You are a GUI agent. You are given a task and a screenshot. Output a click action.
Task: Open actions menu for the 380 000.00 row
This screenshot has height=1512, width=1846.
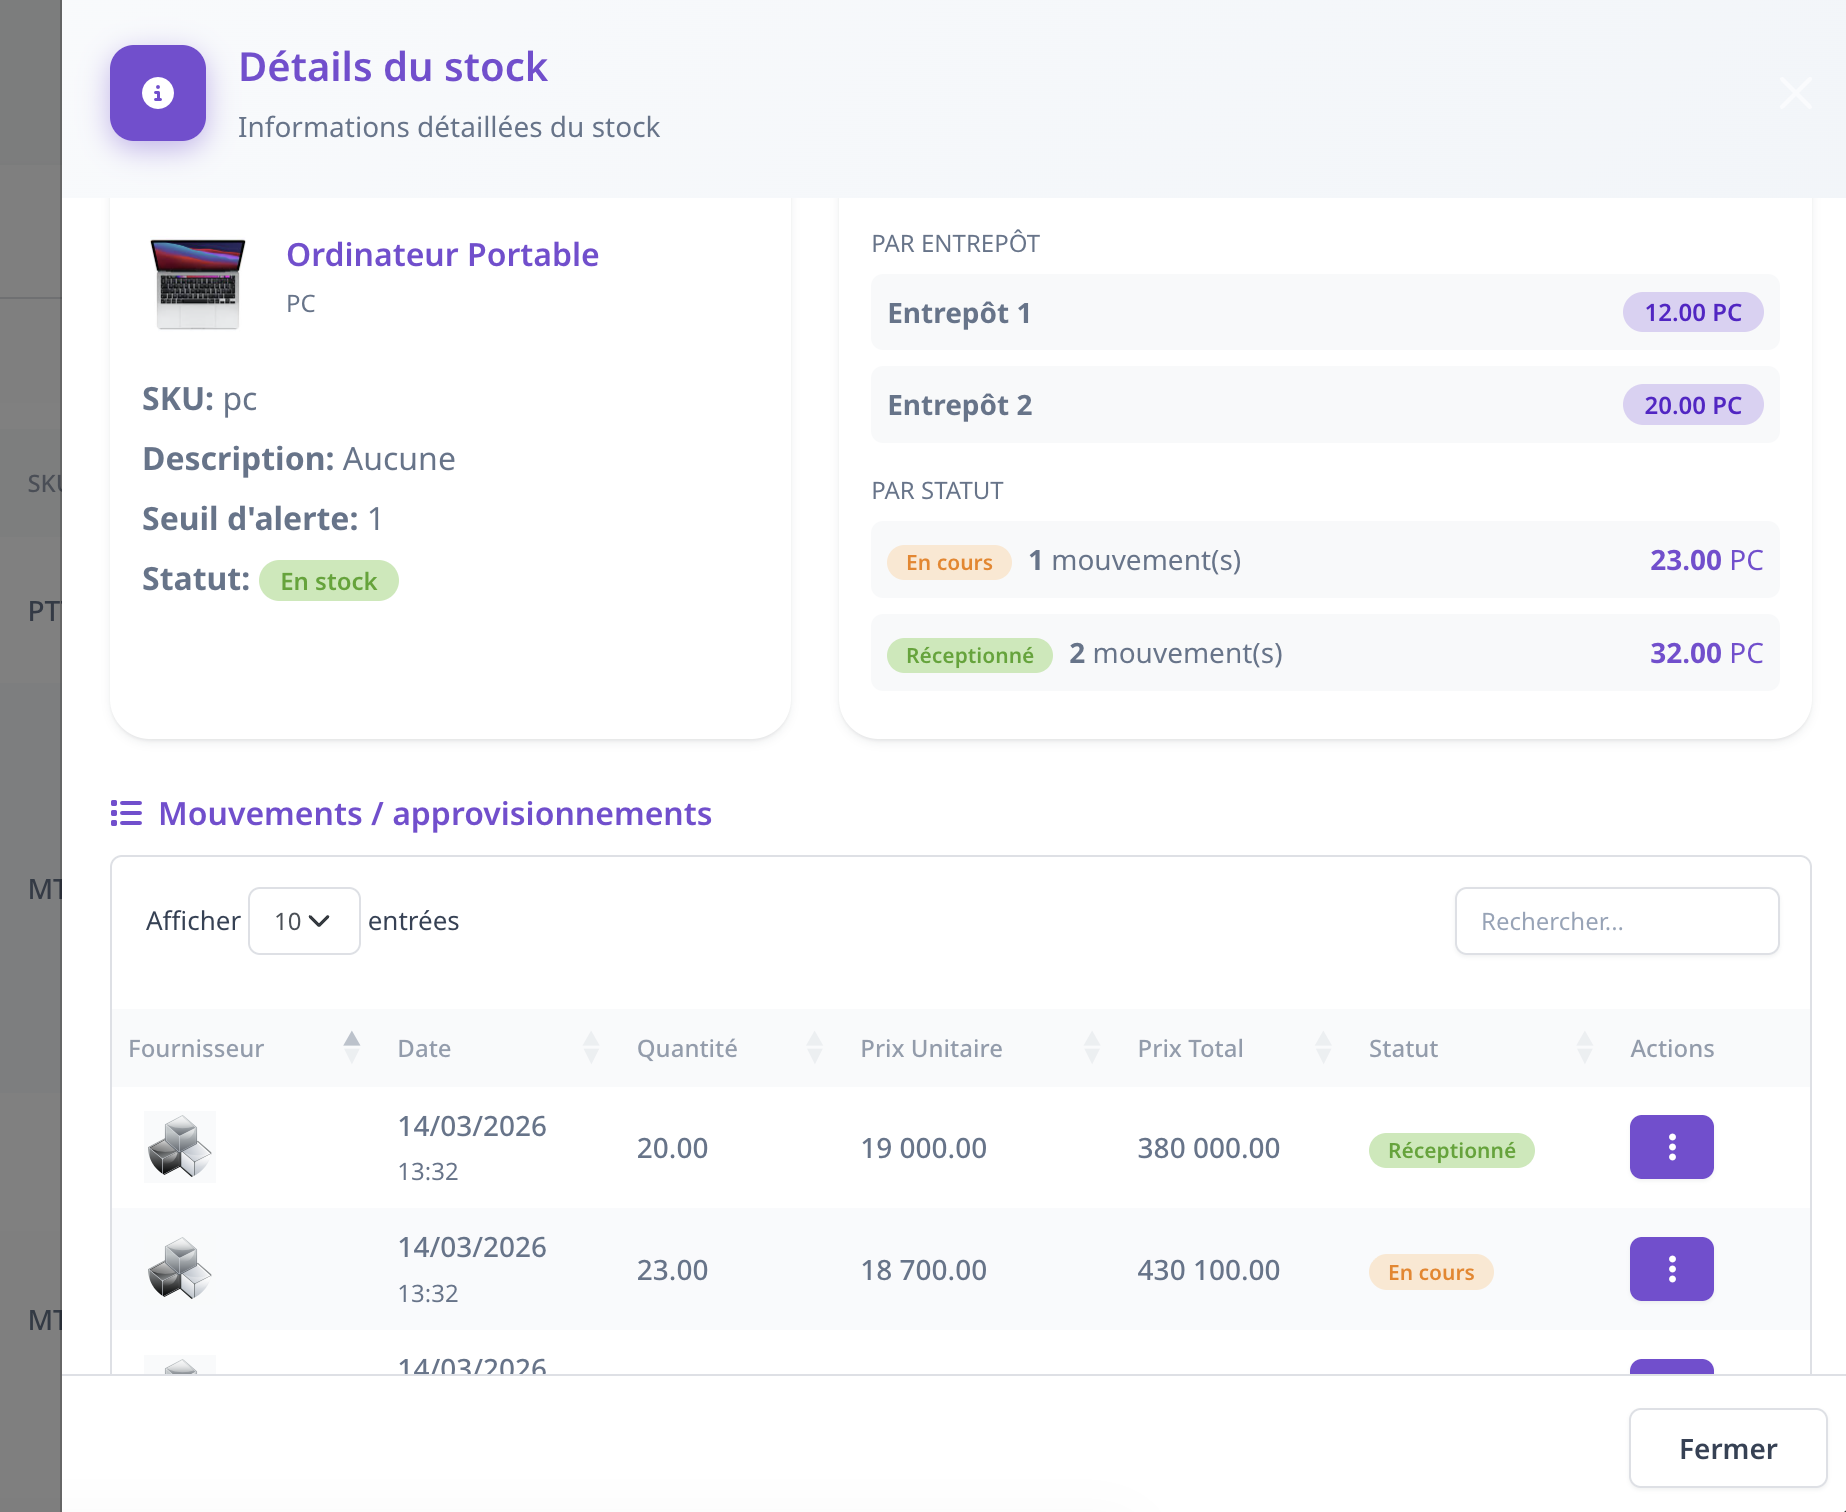click(x=1671, y=1147)
